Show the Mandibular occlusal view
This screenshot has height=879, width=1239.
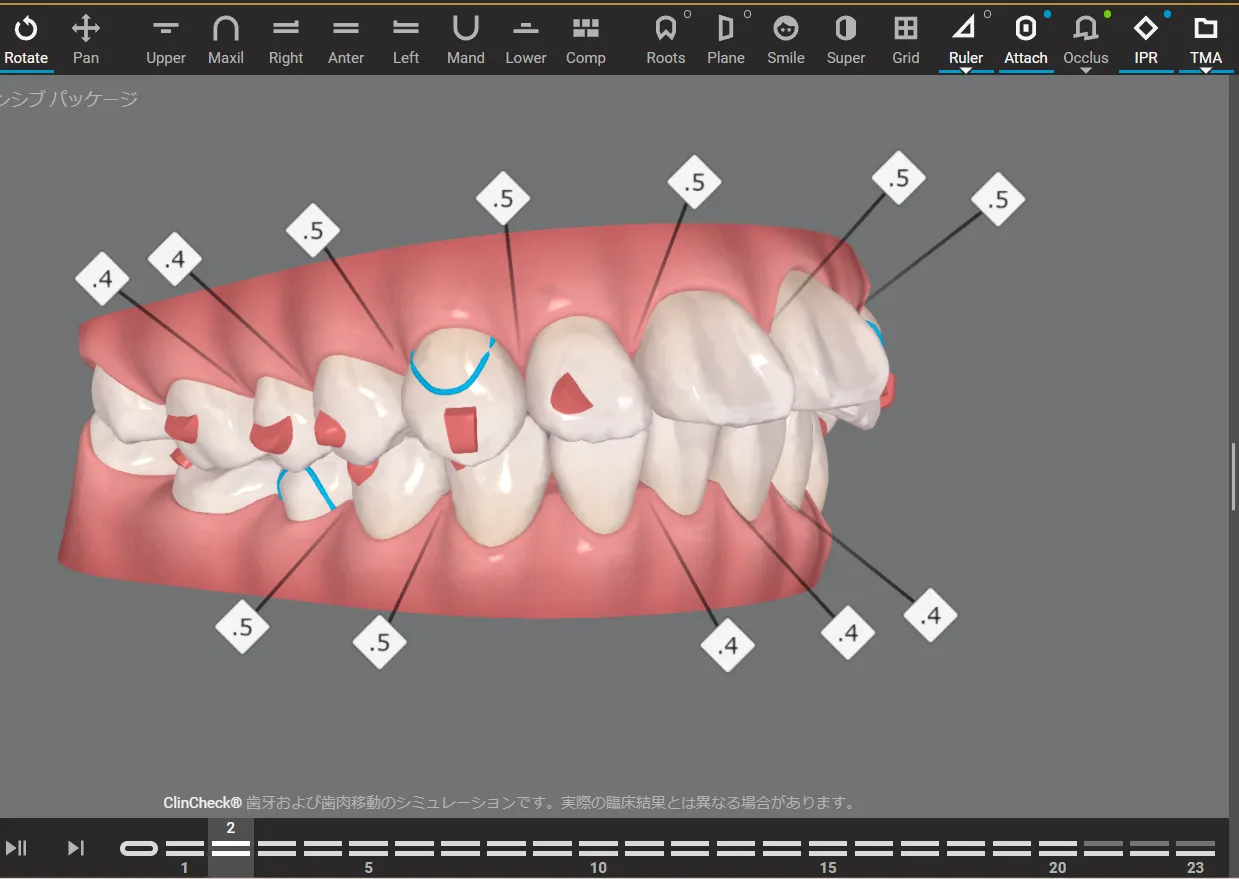point(466,39)
